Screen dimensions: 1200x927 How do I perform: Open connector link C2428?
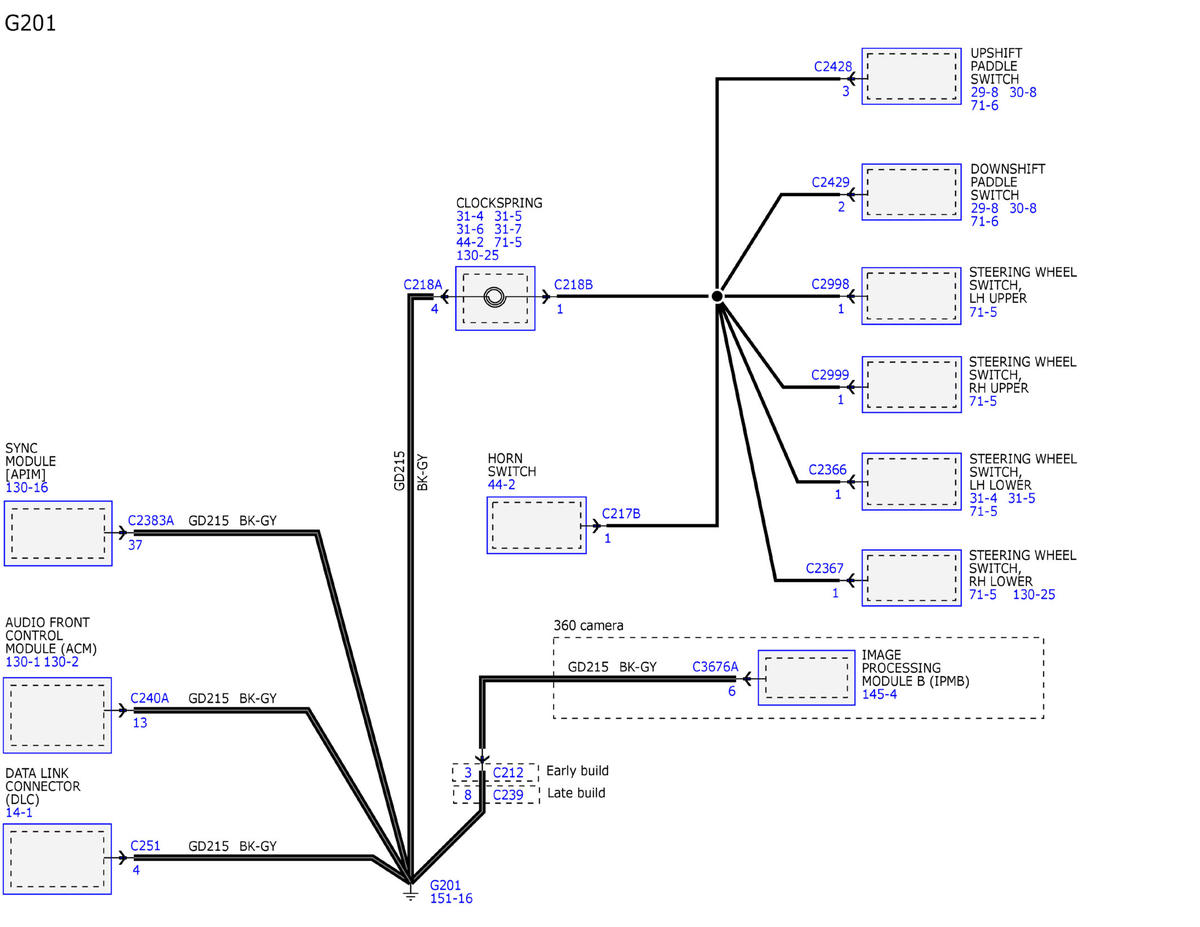[x=833, y=67]
